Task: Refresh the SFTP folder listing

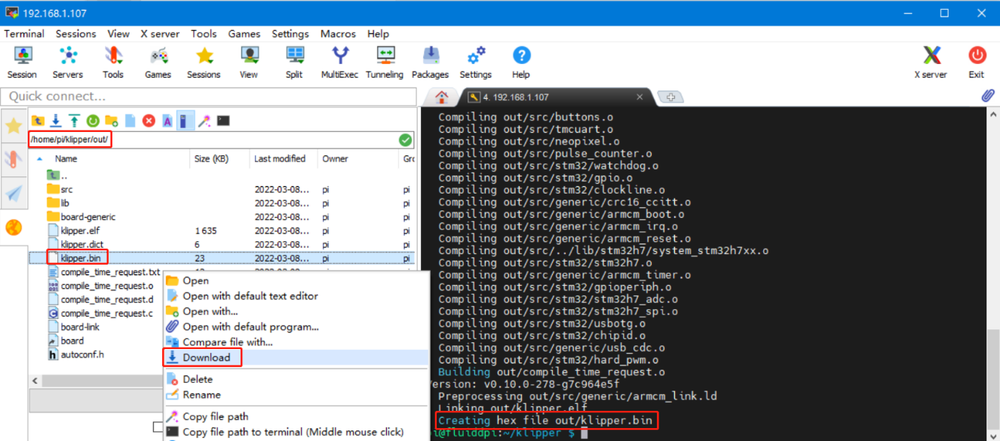Action: pyautogui.click(x=93, y=121)
